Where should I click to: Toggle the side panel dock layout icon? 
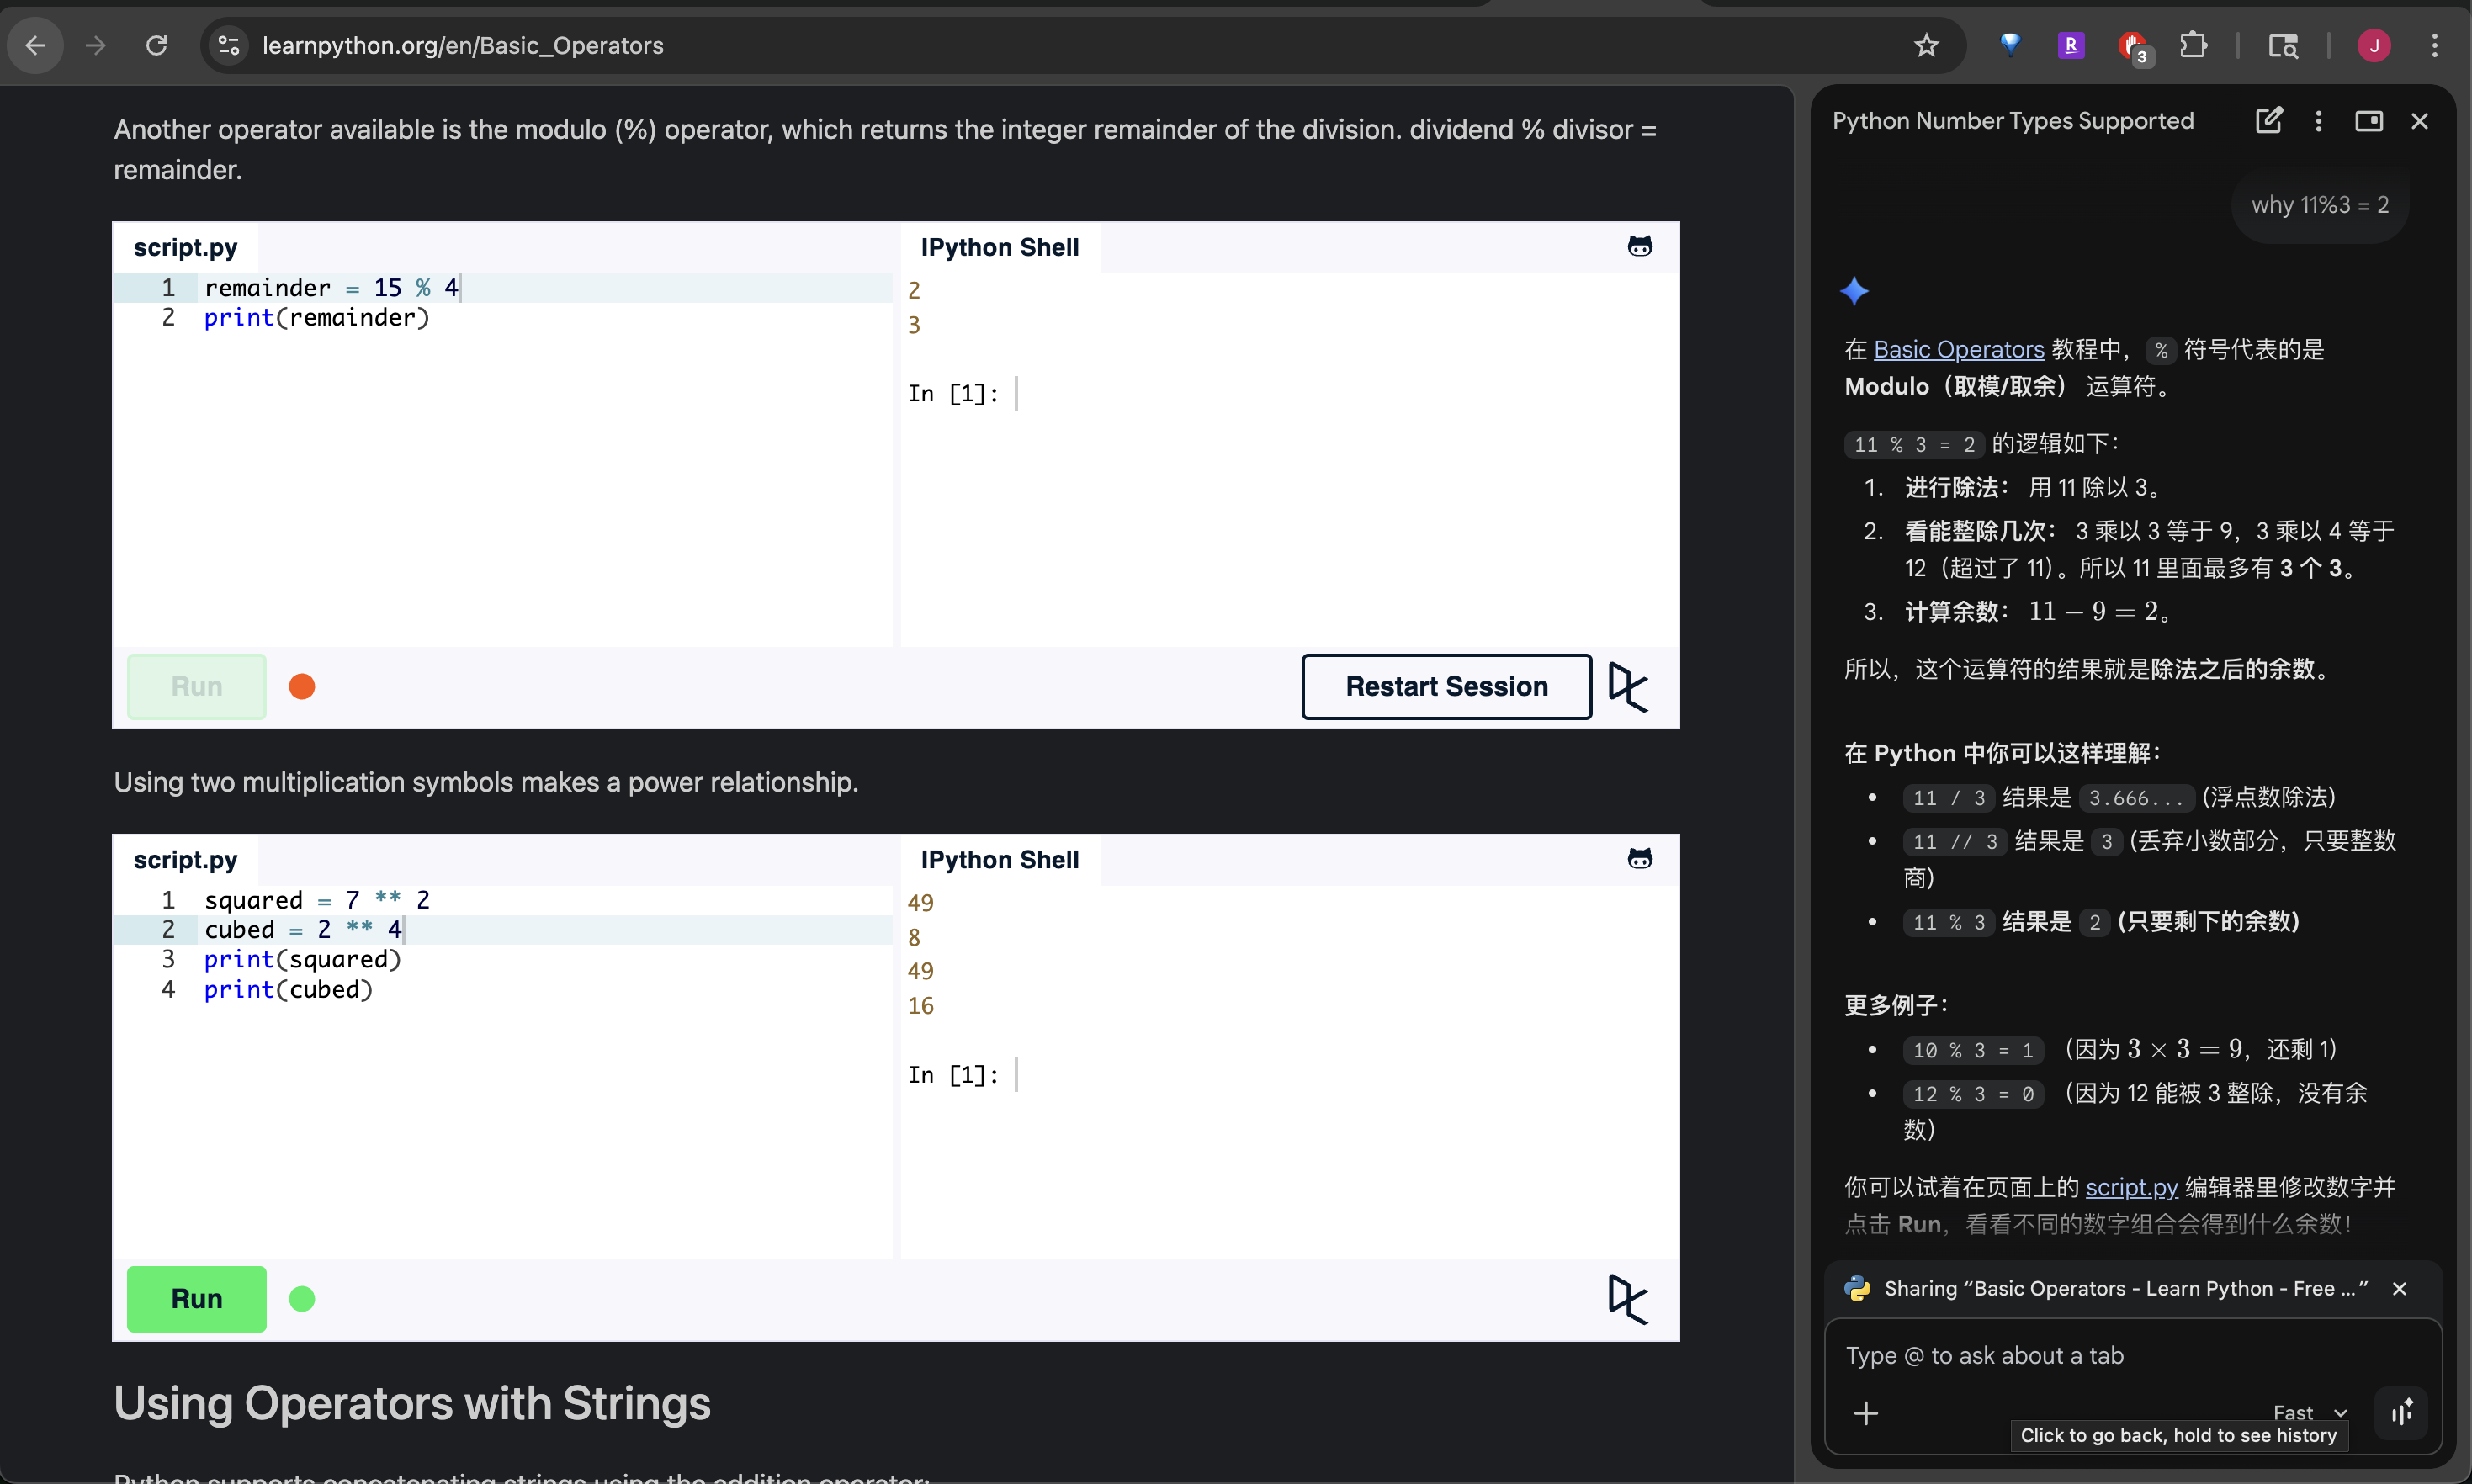[x=2368, y=121]
